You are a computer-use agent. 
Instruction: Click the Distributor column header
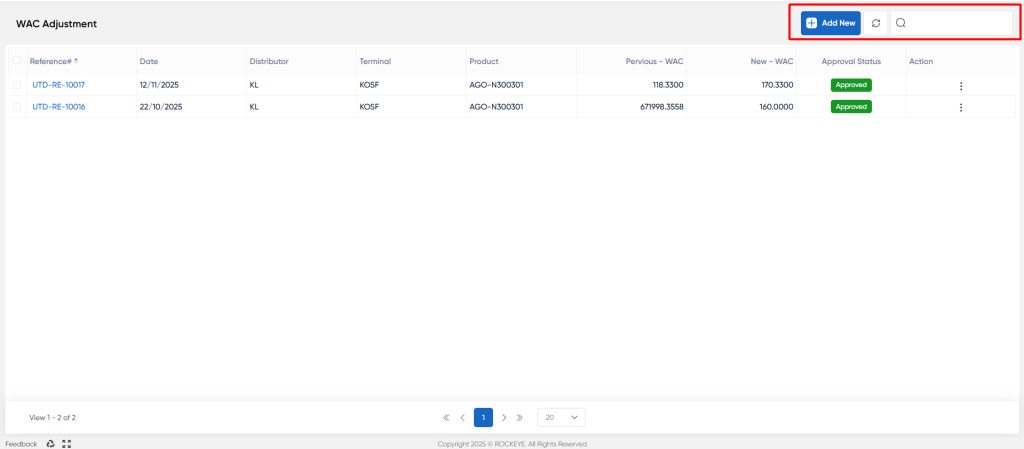pyautogui.click(x=269, y=61)
